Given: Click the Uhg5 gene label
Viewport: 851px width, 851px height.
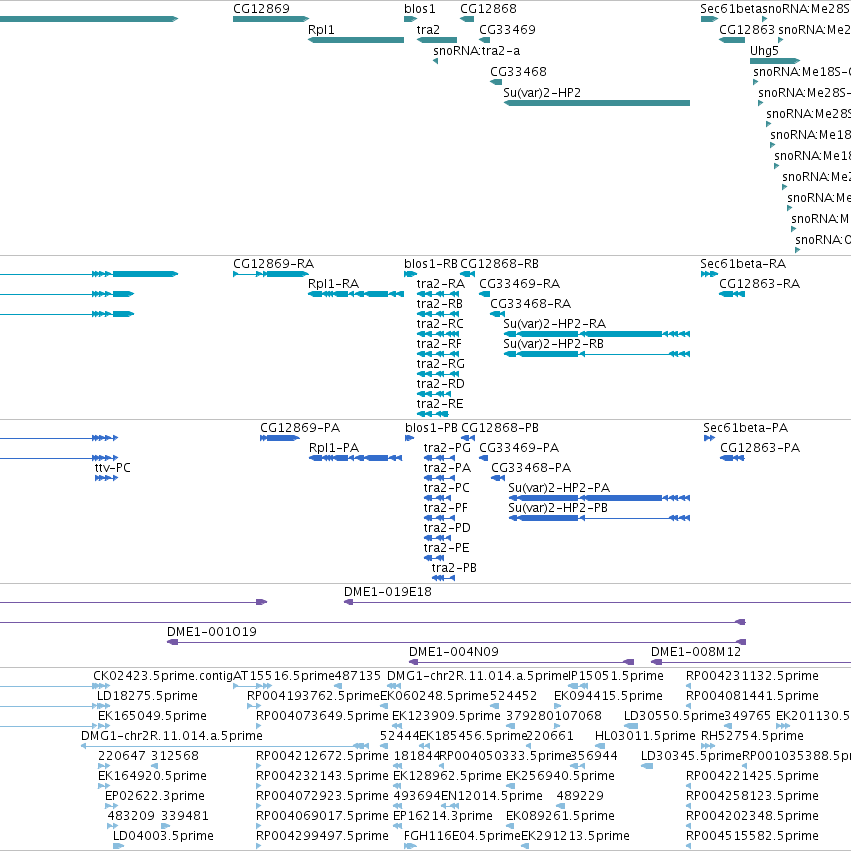Looking at the screenshot, I should click(764, 50).
